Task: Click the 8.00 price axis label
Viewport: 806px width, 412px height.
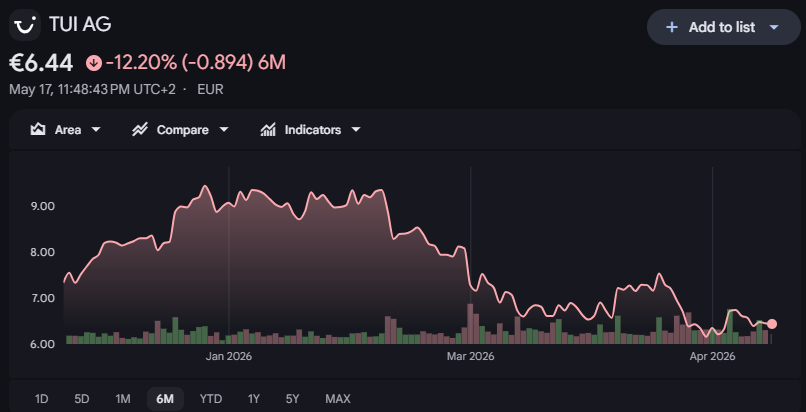Action: [x=43, y=252]
